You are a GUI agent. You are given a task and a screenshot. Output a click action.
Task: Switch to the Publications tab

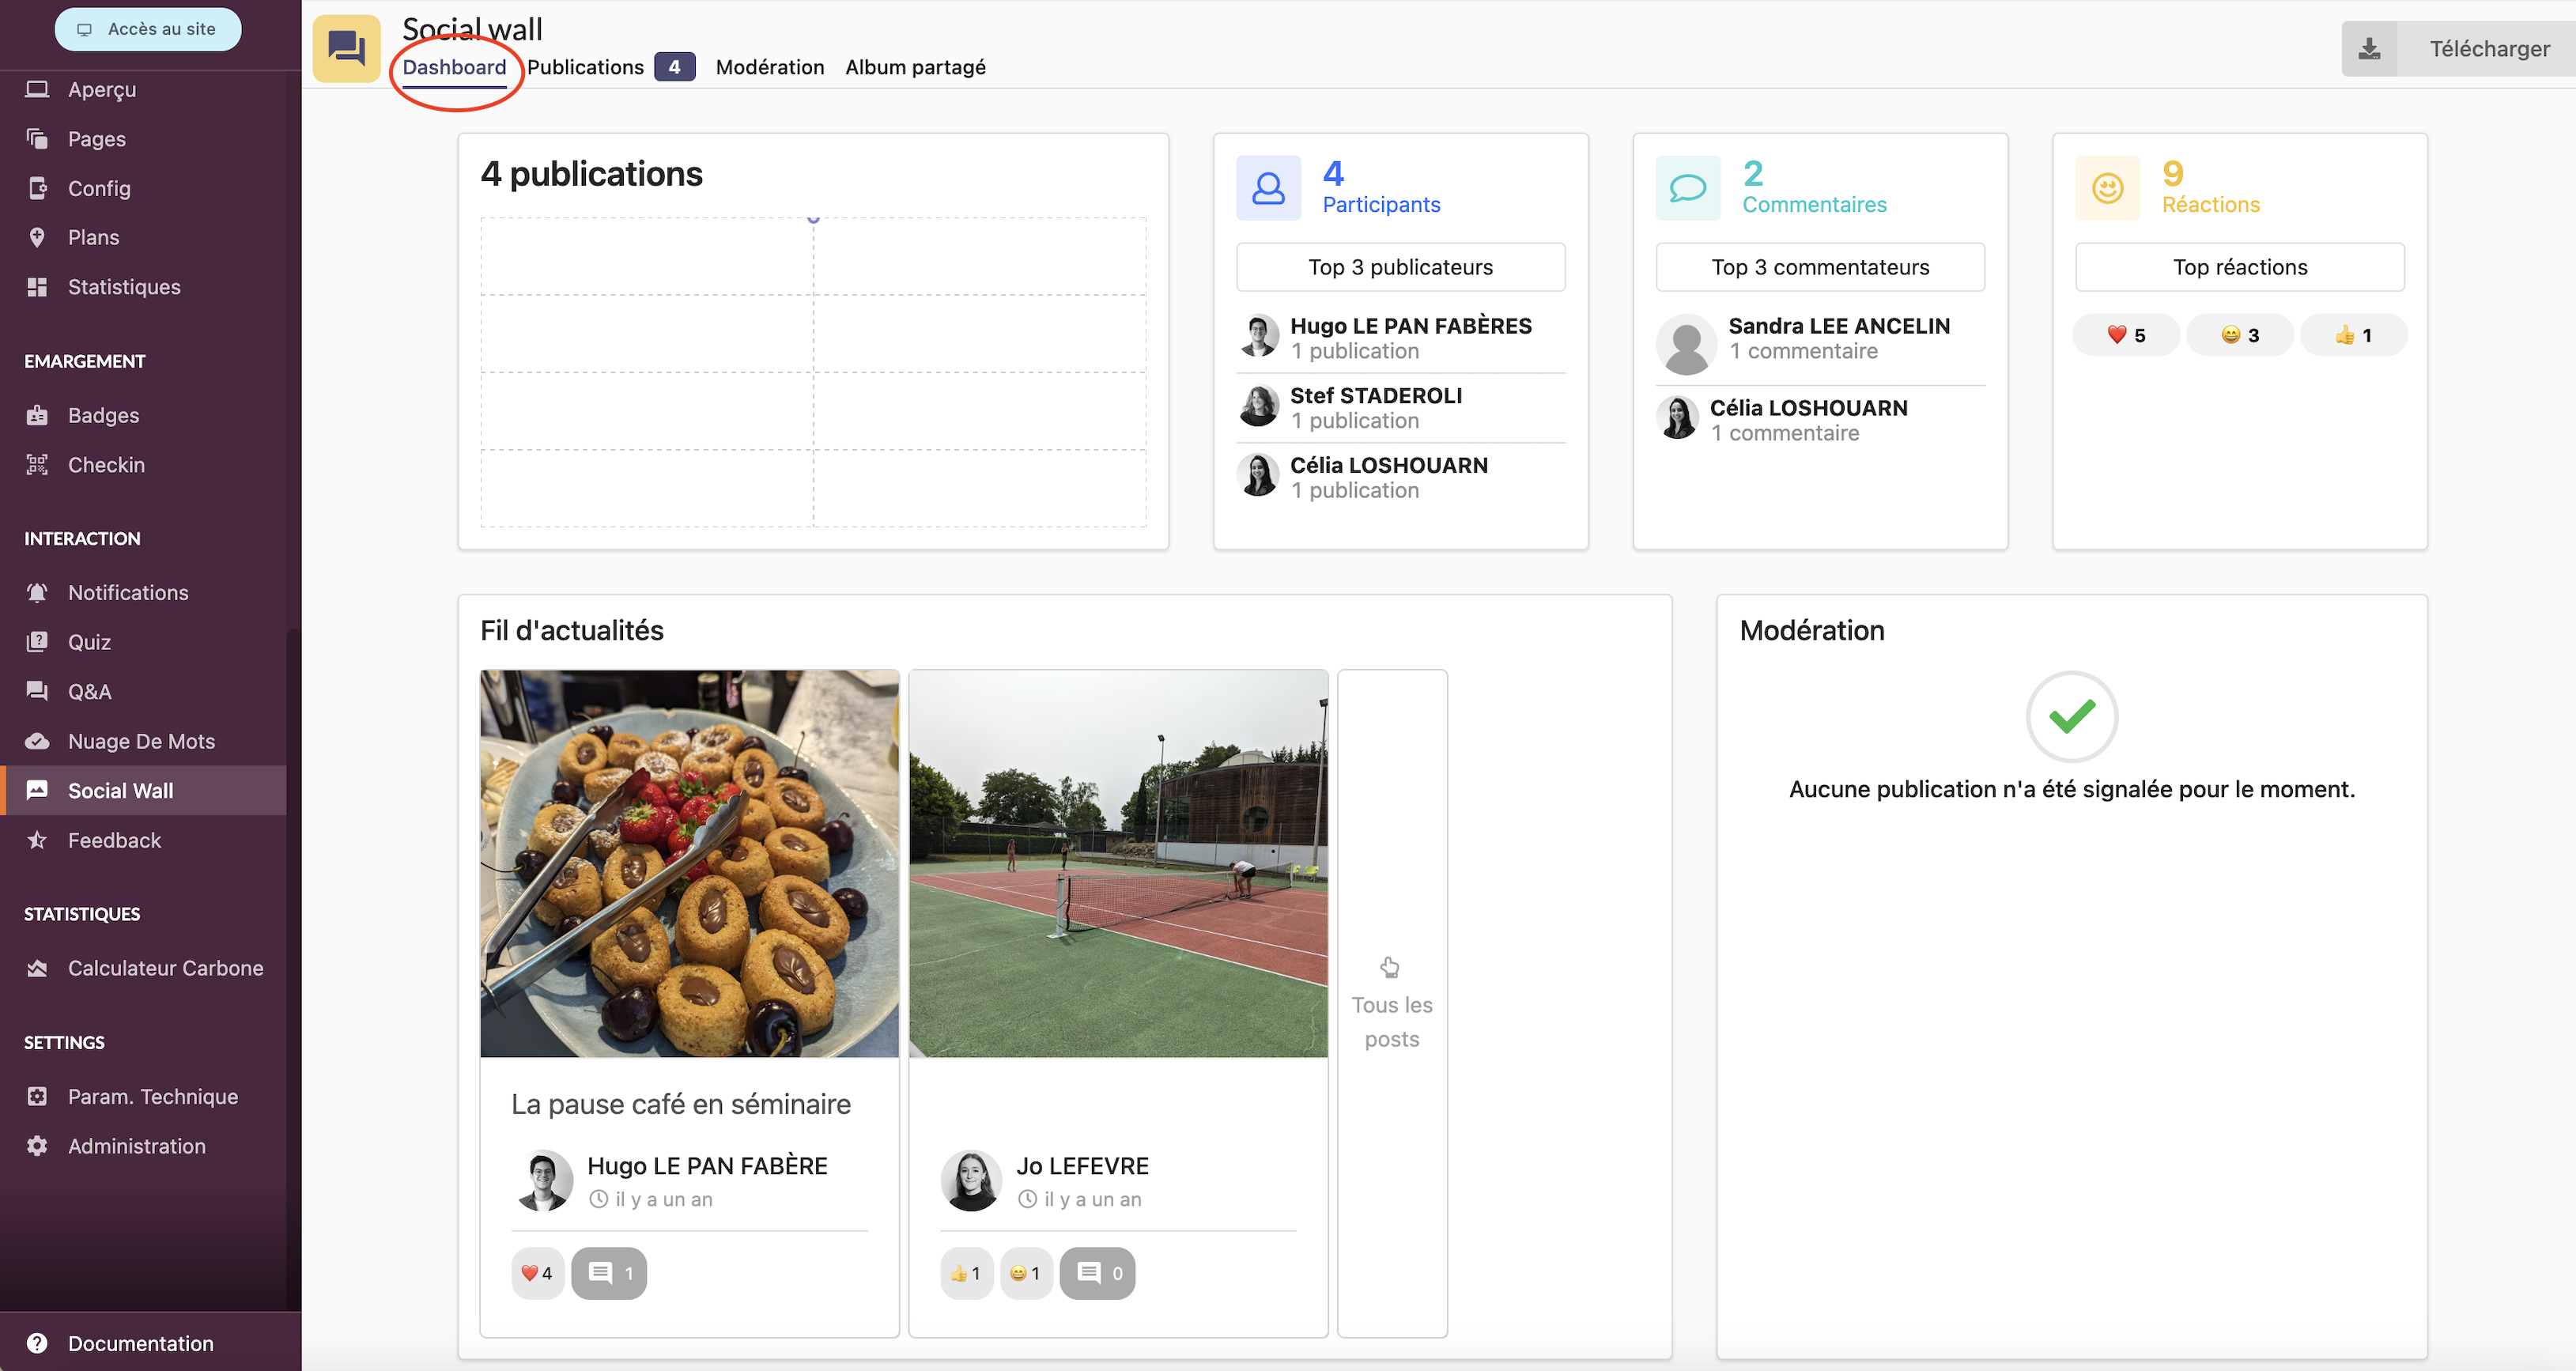(586, 67)
